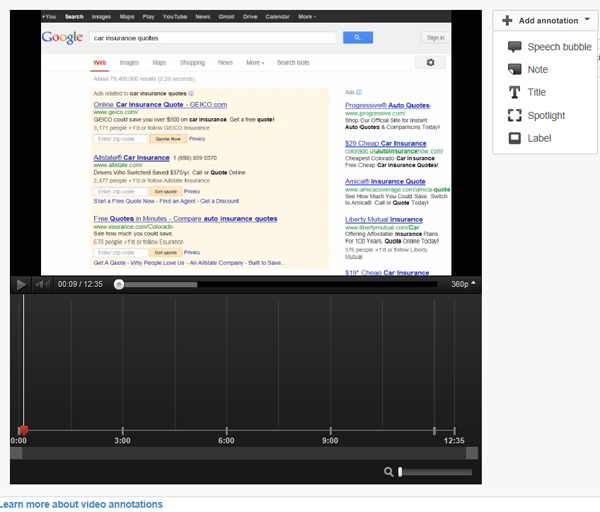Open Online Car Insurance Quote GEICO link
Viewport: 600px width, 512px height.
coord(160,104)
